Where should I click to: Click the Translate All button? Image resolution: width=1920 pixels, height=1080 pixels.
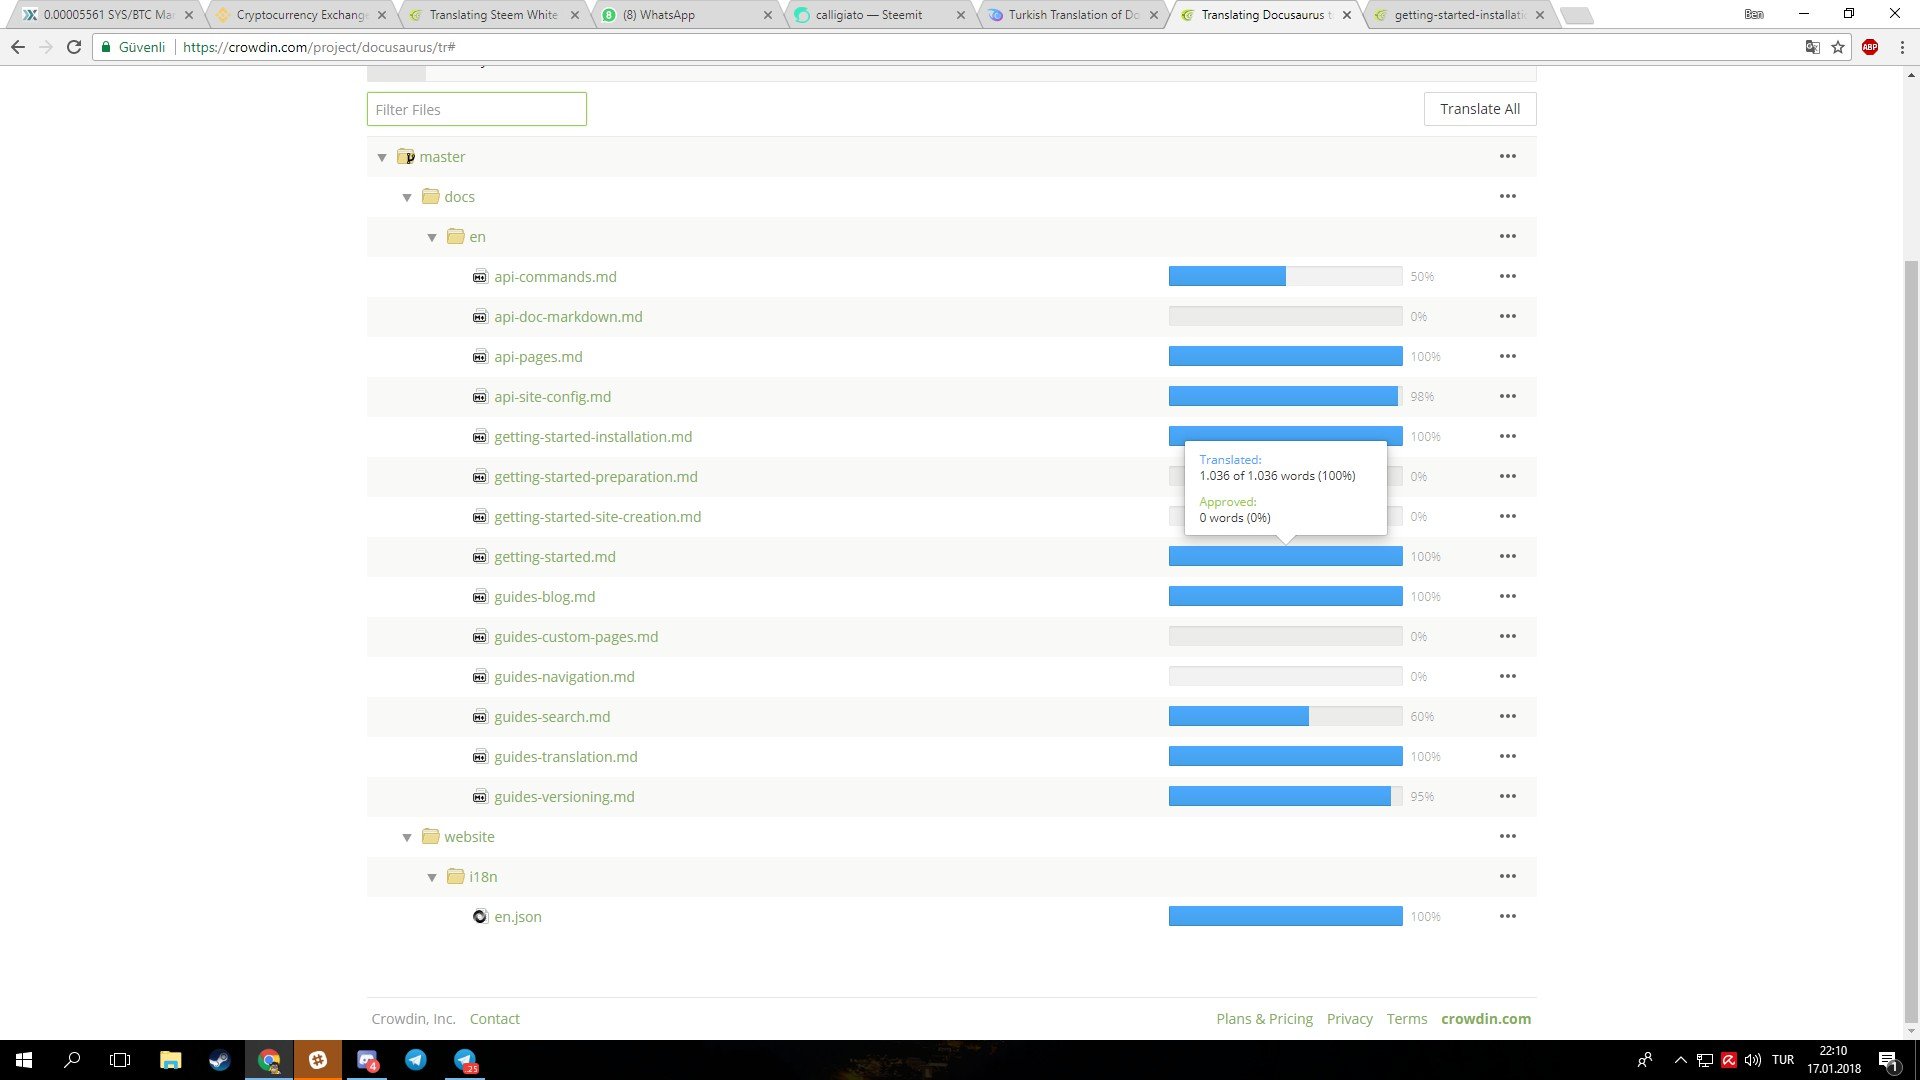pyautogui.click(x=1479, y=109)
